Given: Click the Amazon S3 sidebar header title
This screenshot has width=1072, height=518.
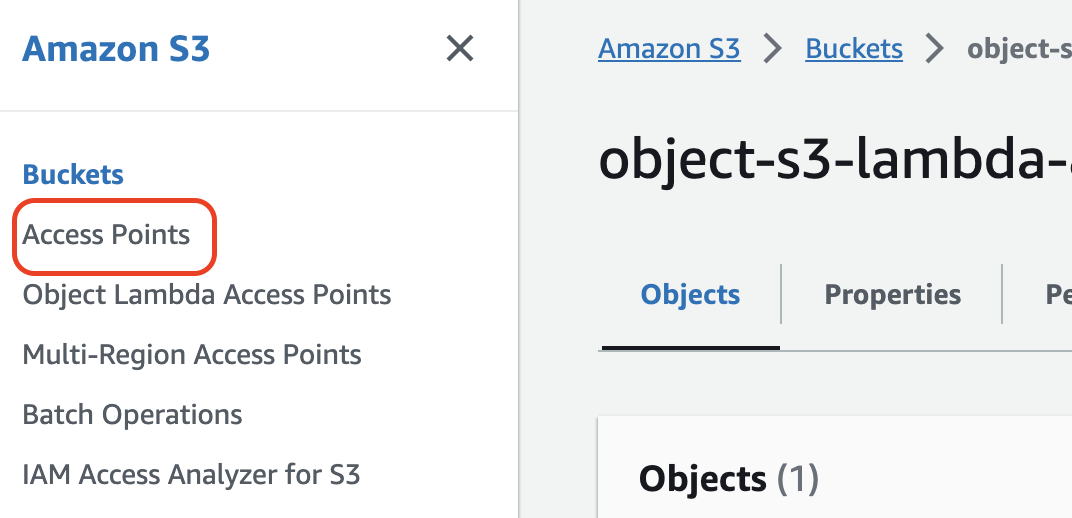Looking at the screenshot, I should 116,49.
